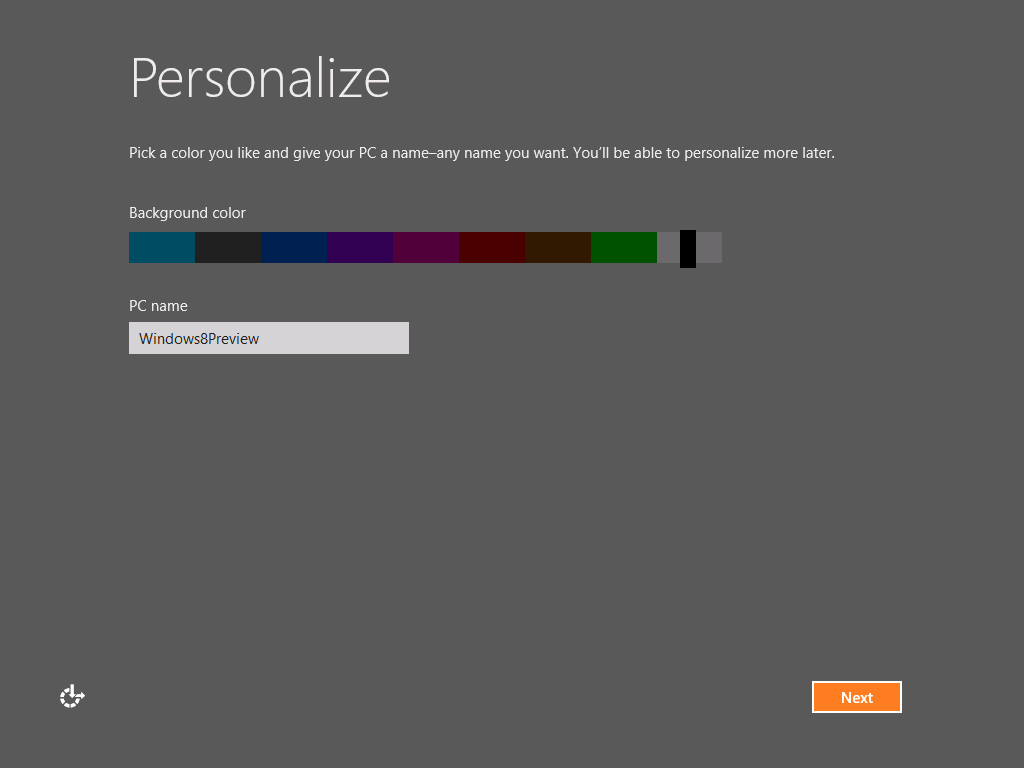Open the Ease of Access icon
This screenshot has height=768, width=1024.
pos(72,697)
